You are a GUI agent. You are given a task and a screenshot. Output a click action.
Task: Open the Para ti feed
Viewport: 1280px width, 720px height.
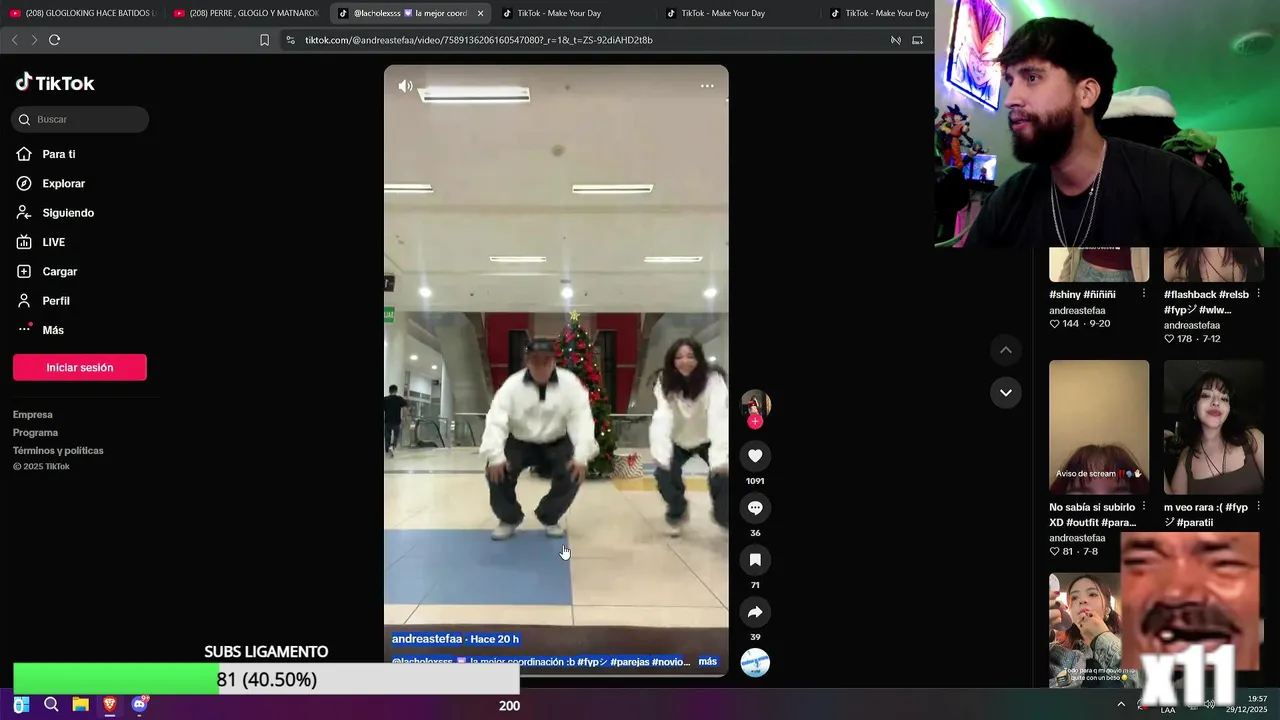58,154
